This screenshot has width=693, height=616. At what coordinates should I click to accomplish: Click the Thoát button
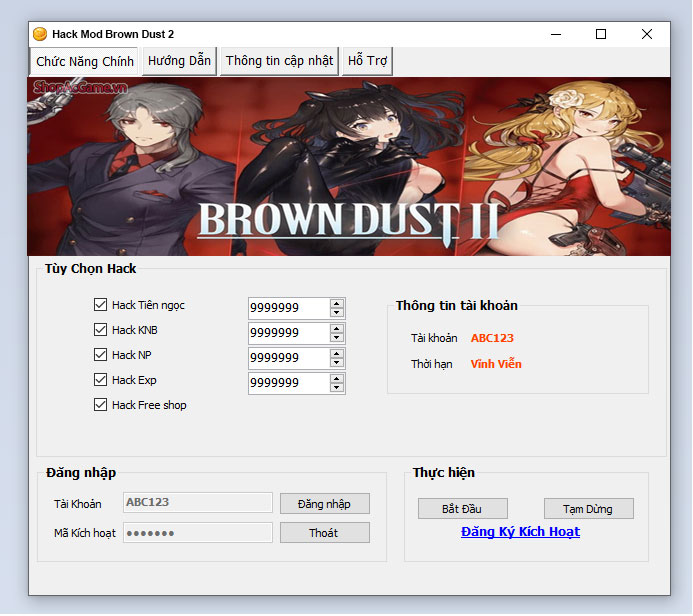click(325, 533)
